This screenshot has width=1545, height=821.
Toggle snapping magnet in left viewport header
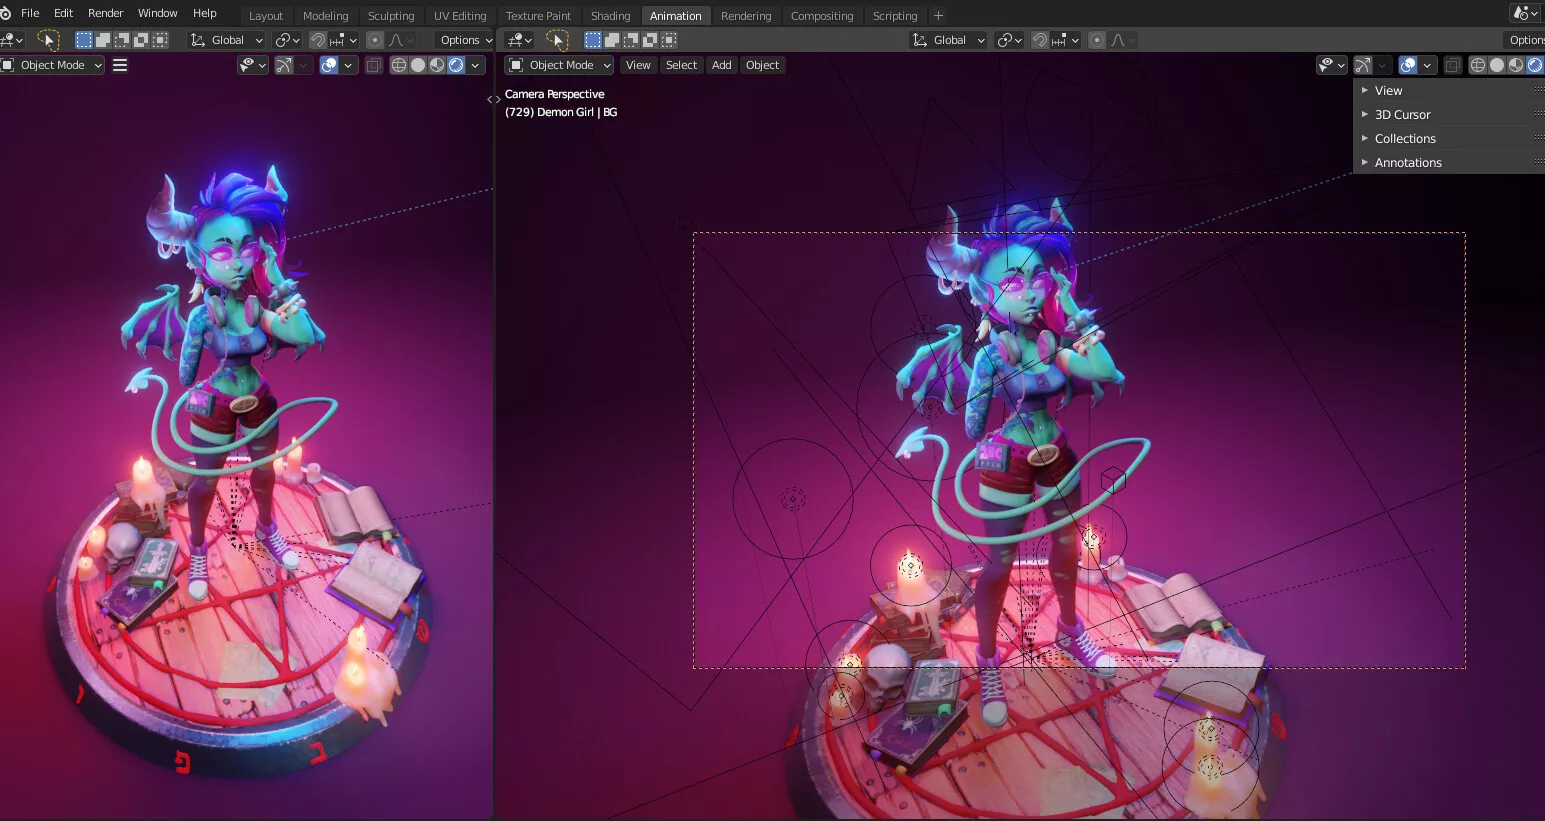pyautogui.click(x=318, y=40)
